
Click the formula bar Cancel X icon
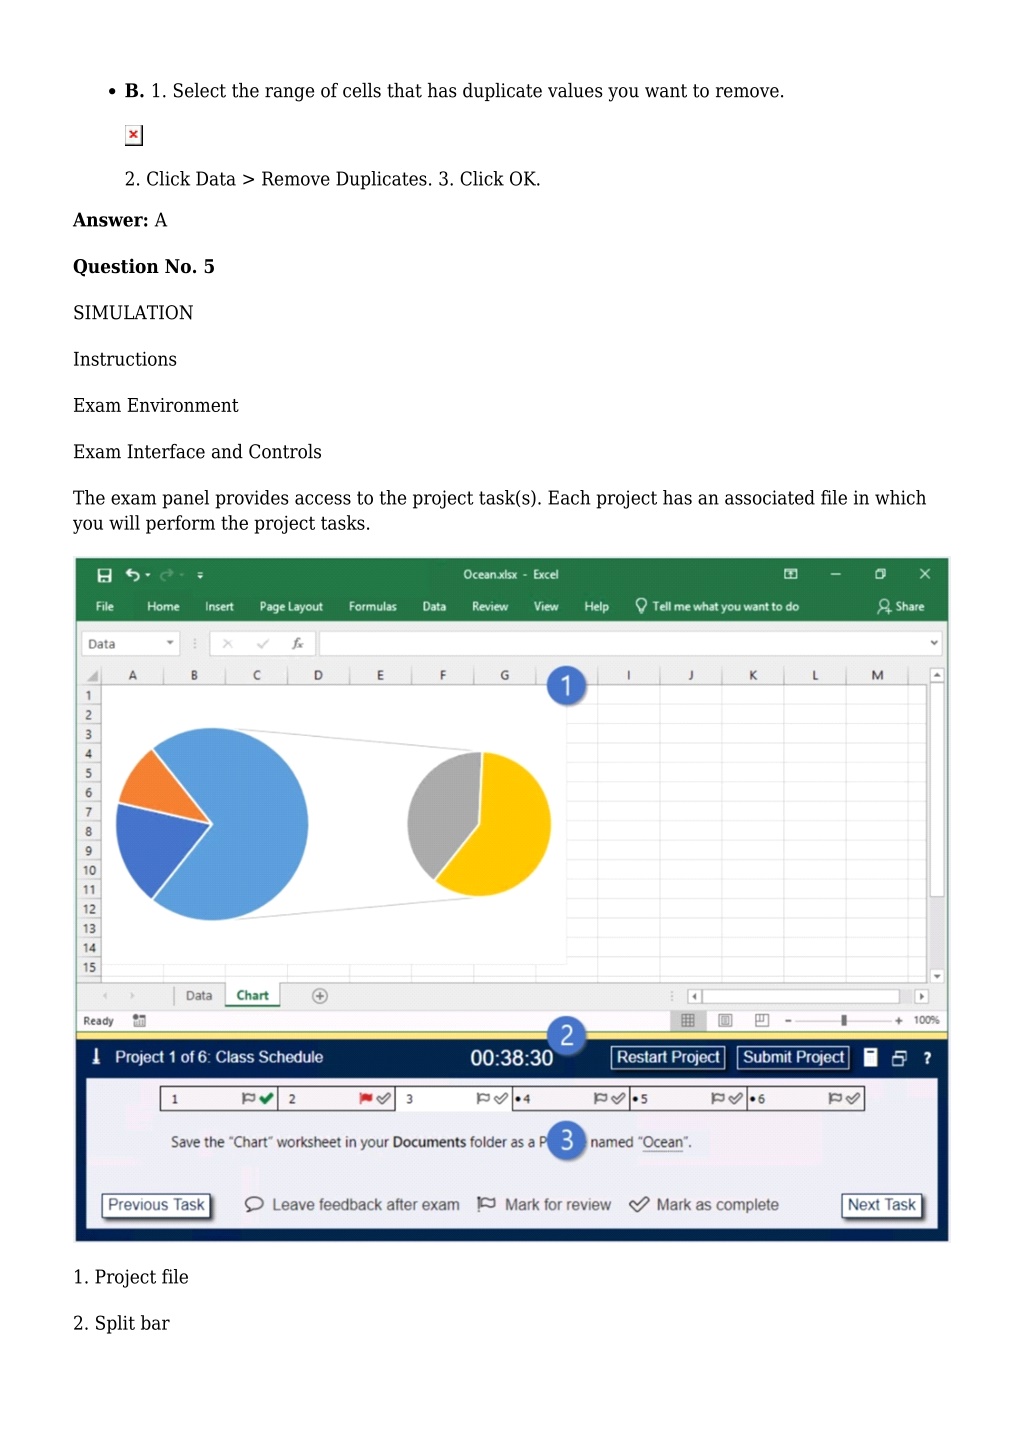click(x=228, y=644)
